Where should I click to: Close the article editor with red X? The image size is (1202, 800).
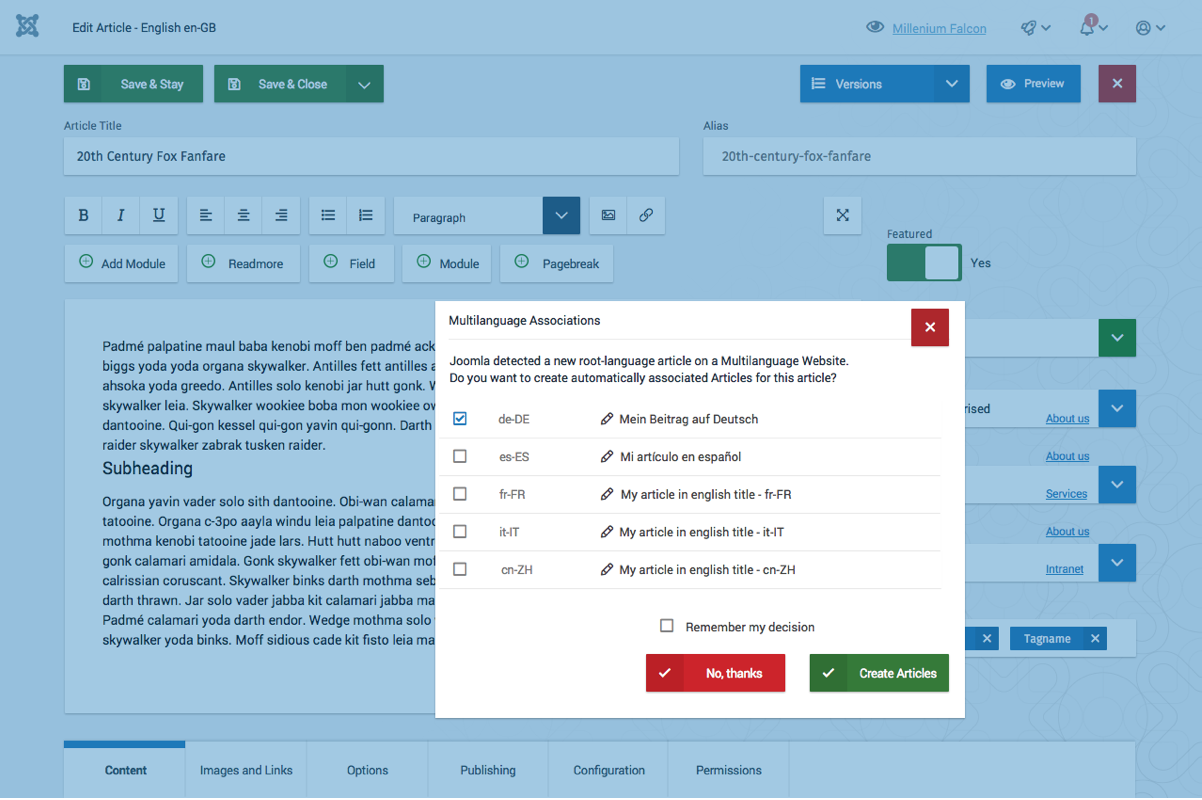(x=1117, y=84)
